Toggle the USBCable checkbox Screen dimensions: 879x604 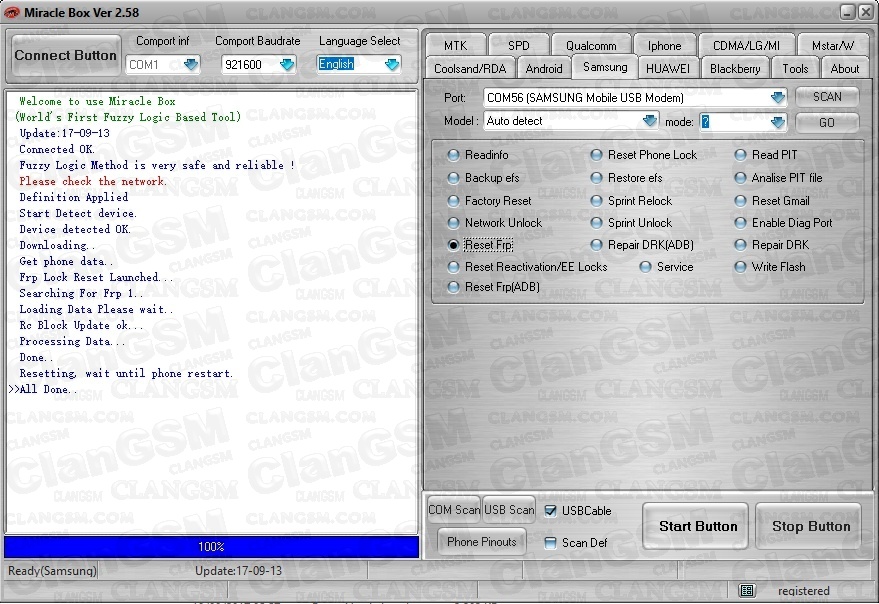pyautogui.click(x=550, y=511)
